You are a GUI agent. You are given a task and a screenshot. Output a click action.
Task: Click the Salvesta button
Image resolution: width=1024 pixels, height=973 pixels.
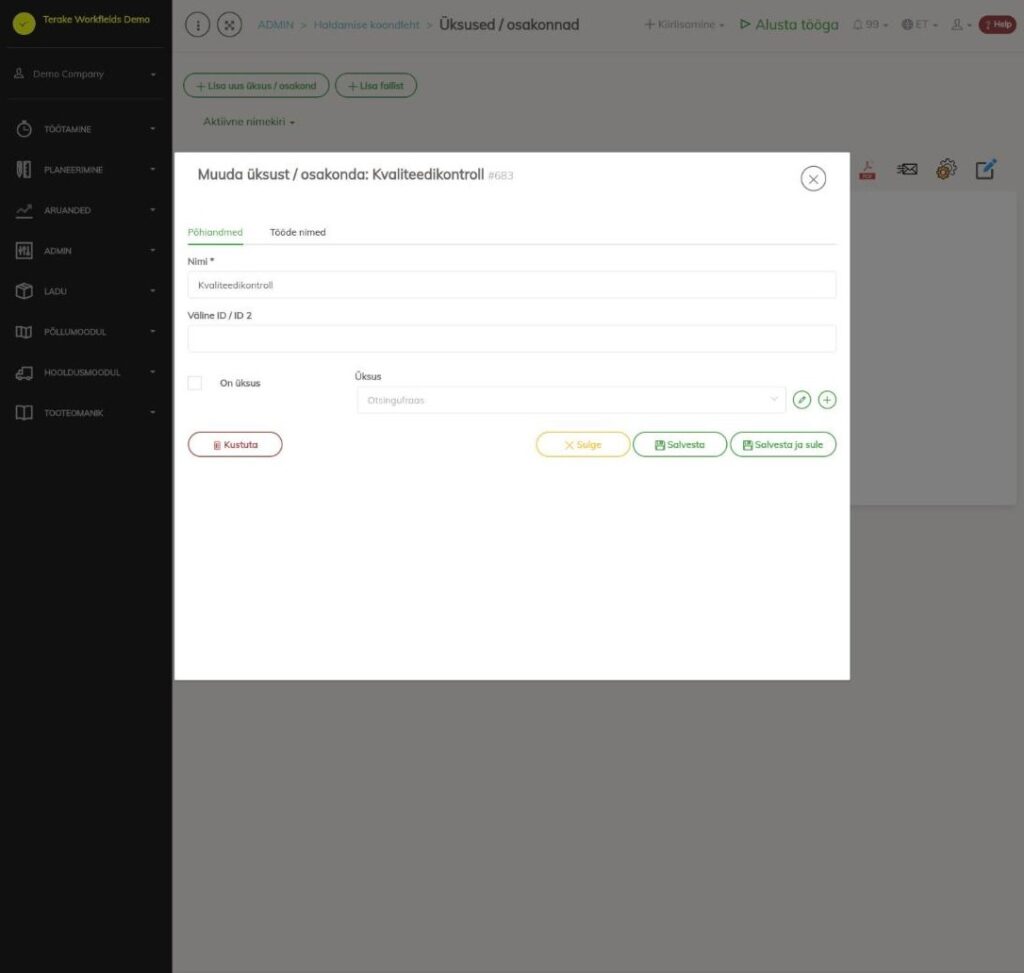click(x=679, y=444)
